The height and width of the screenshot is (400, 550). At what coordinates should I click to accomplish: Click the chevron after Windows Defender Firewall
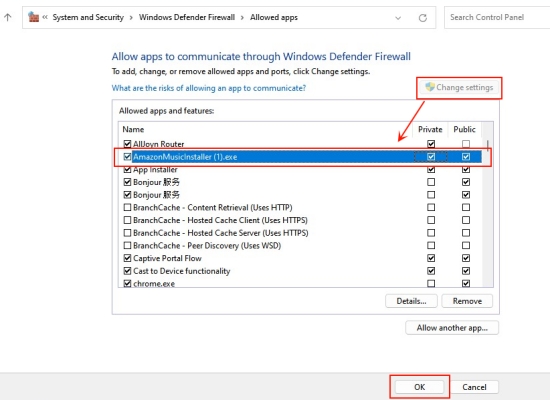coord(242,18)
